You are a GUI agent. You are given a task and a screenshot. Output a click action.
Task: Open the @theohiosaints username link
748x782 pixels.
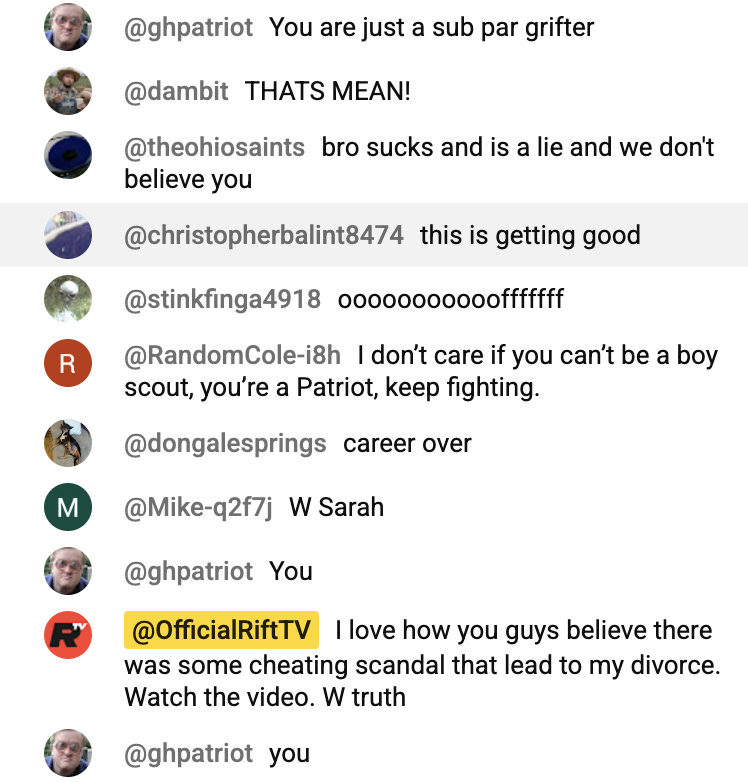click(214, 148)
